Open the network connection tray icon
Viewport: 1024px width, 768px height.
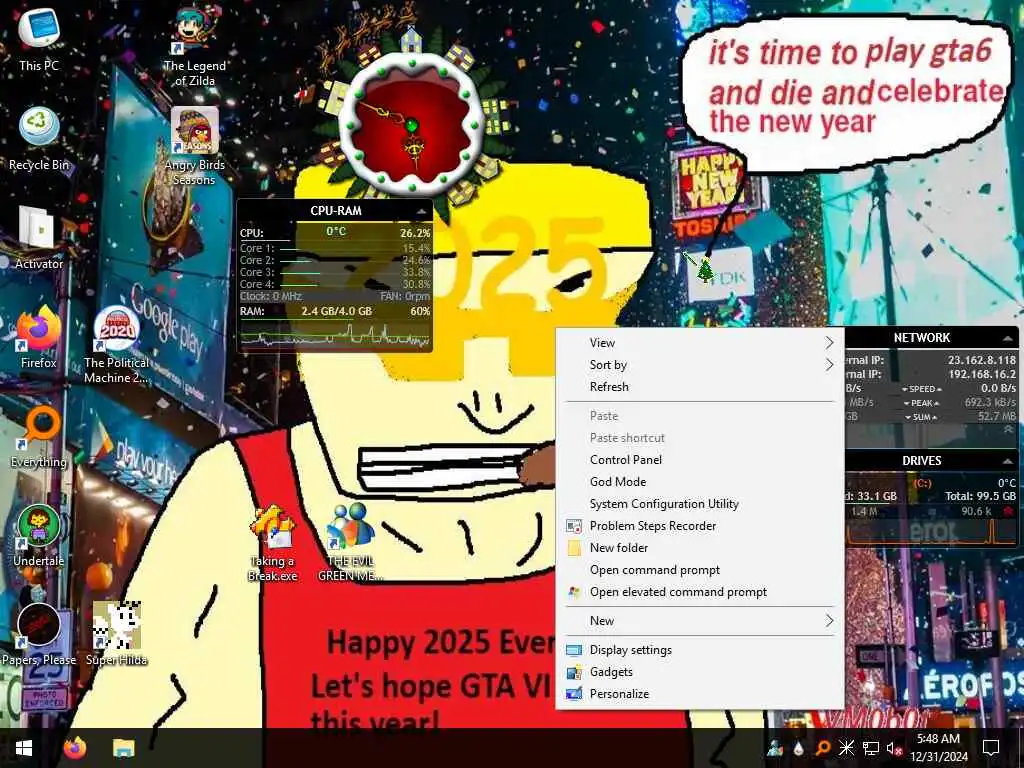click(871, 748)
